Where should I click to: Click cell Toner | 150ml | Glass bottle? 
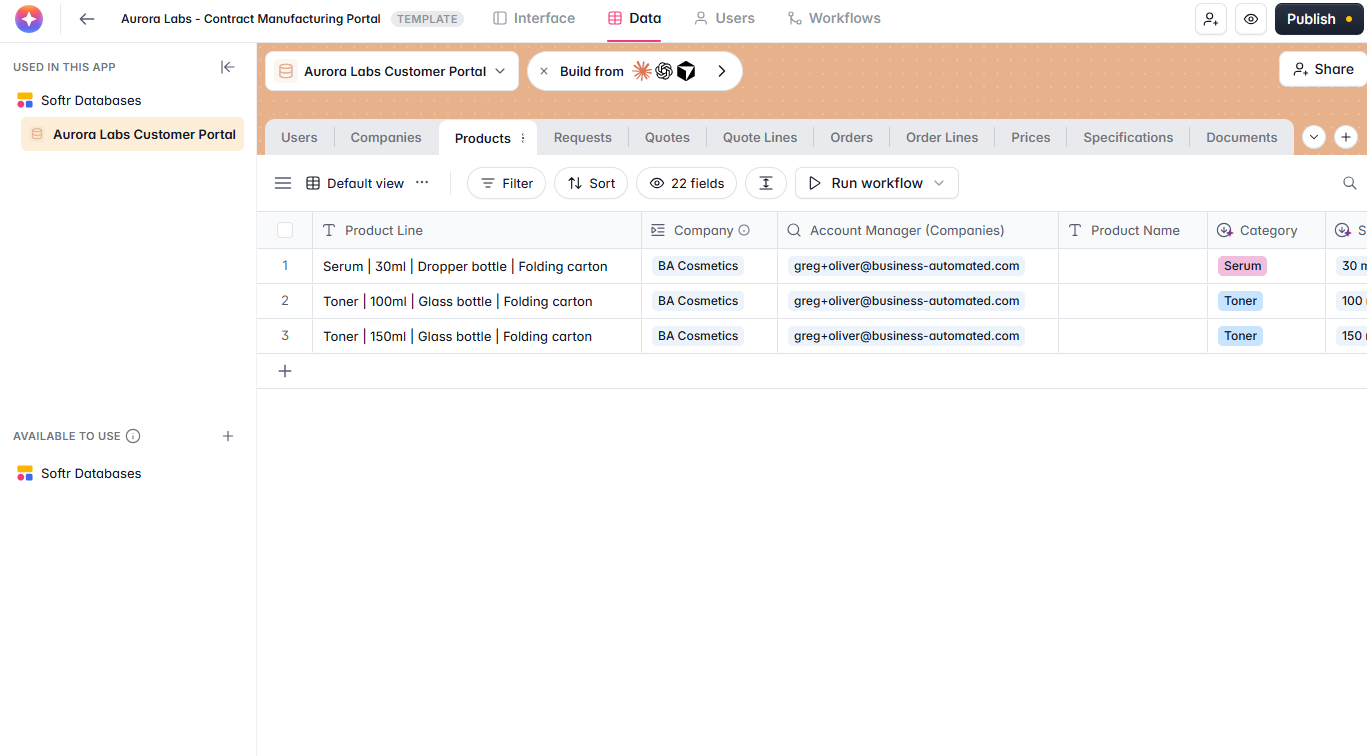pos(477,336)
